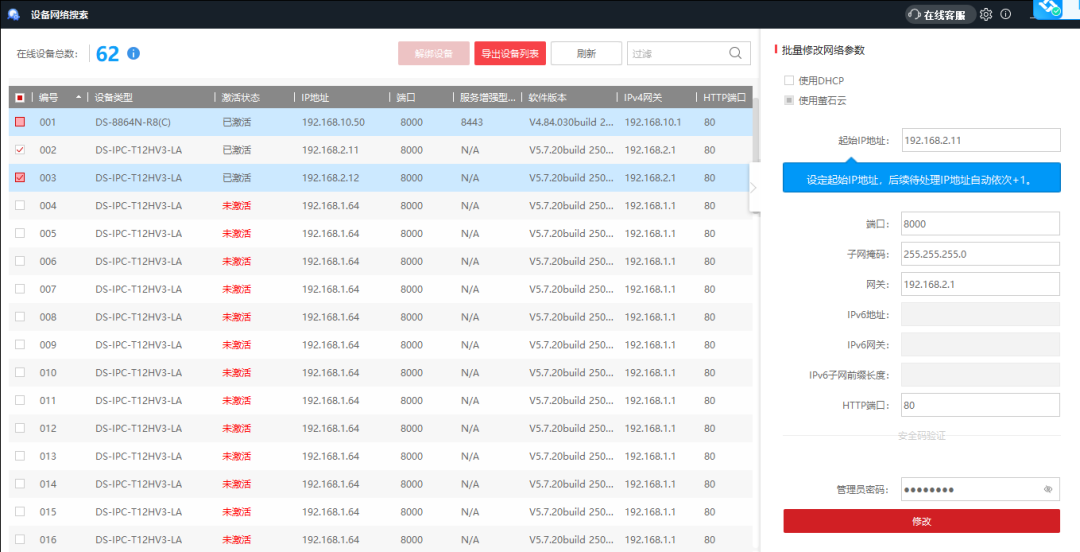This screenshot has width=1080, height=552.
Task: Tick the checkbox for device 004
Action: point(20,206)
